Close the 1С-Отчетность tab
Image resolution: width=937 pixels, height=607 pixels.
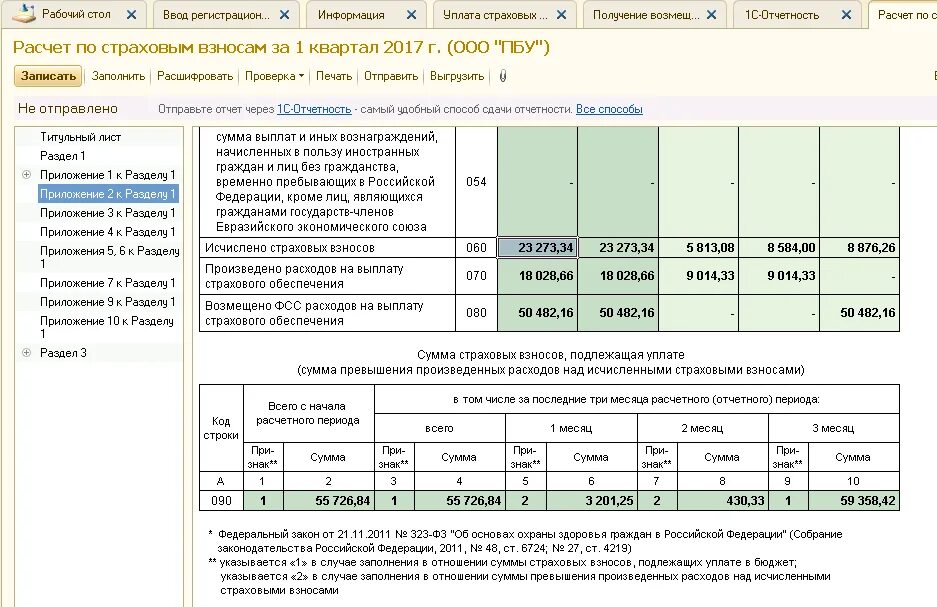(x=846, y=15)
